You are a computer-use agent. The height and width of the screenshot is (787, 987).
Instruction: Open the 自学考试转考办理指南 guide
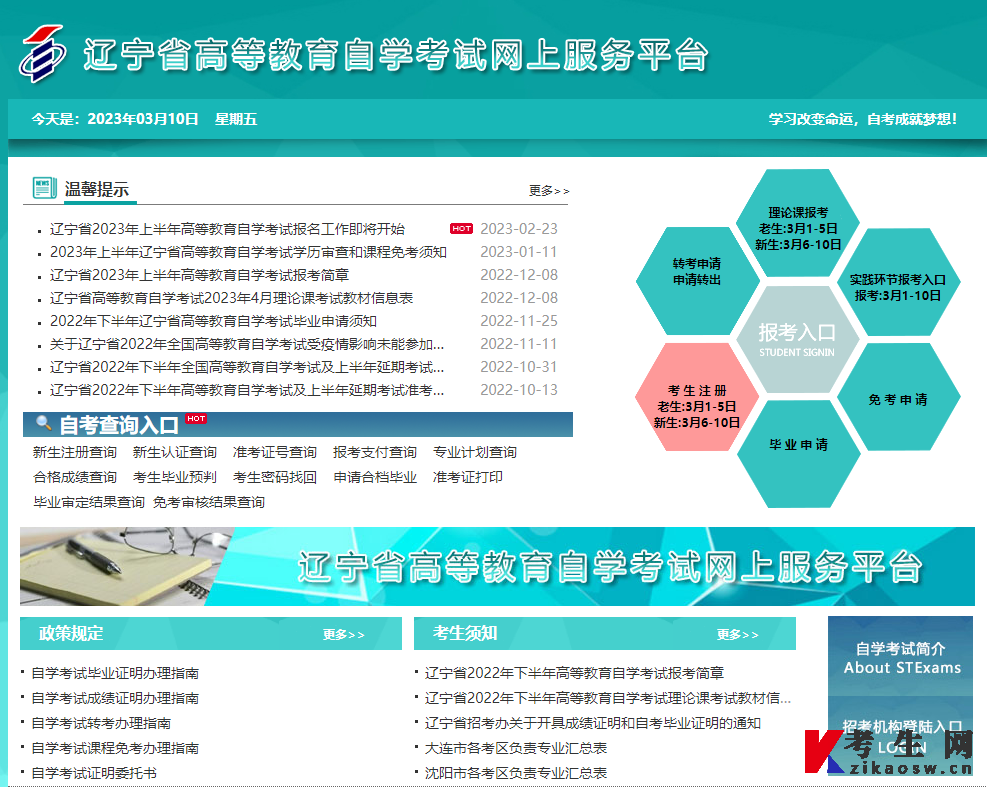(x=103, y=722)
